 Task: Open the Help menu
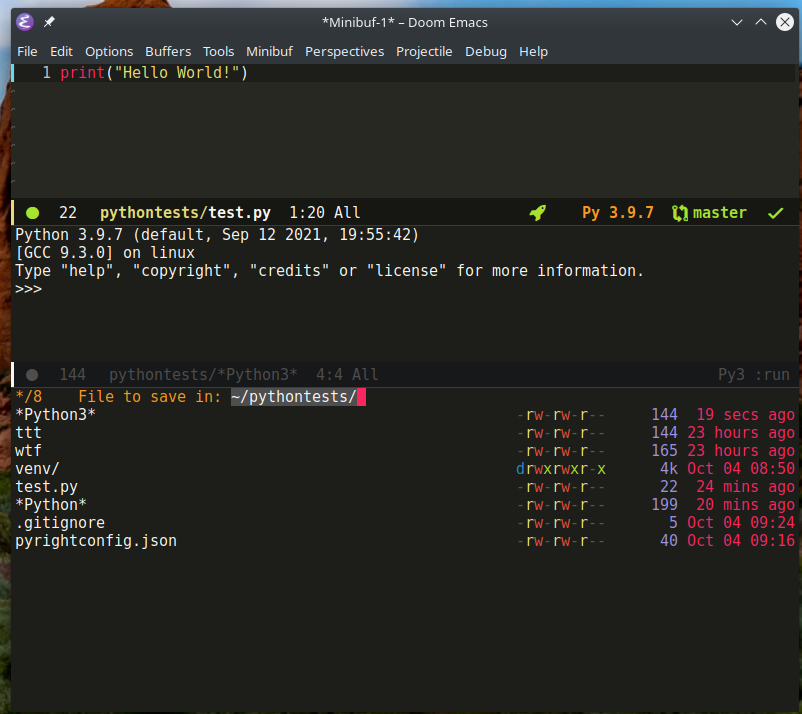click(x=533, y=52)
